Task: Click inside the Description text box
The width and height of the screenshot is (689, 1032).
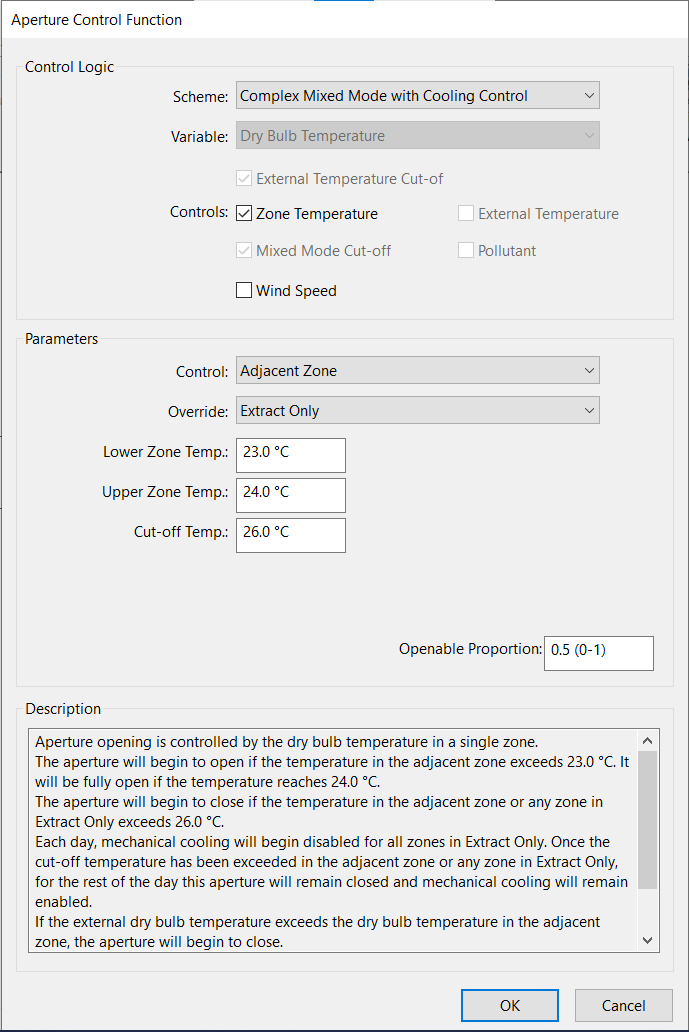Action: click(333, 840)
